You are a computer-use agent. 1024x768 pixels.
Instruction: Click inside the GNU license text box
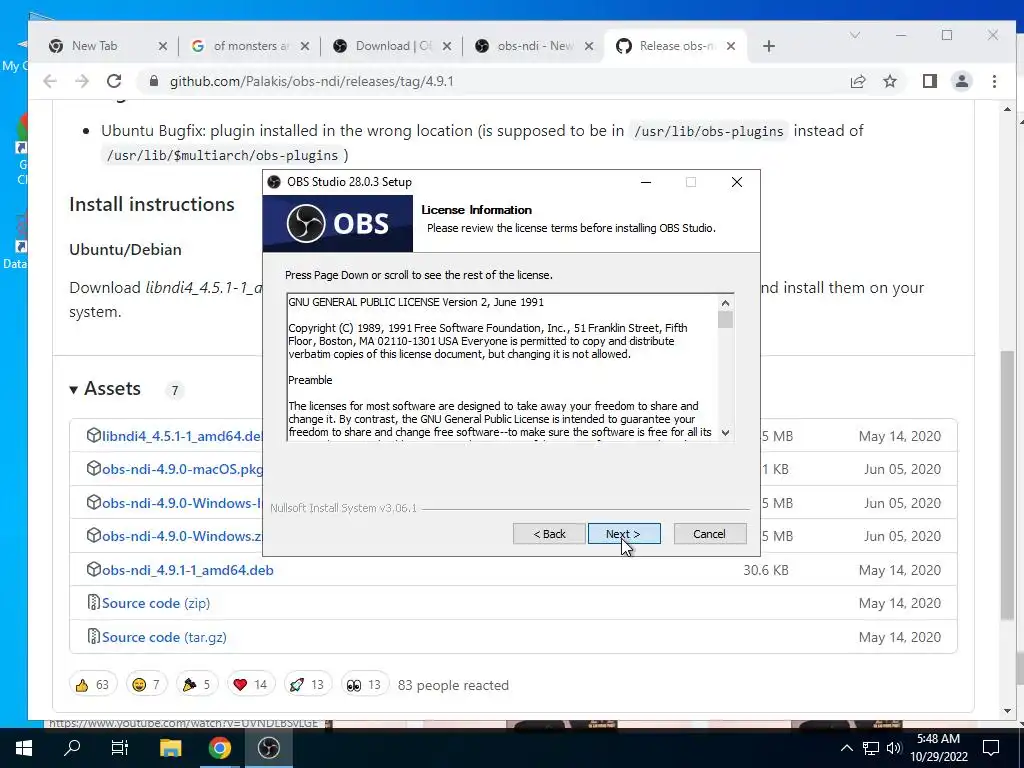(502, 367)
